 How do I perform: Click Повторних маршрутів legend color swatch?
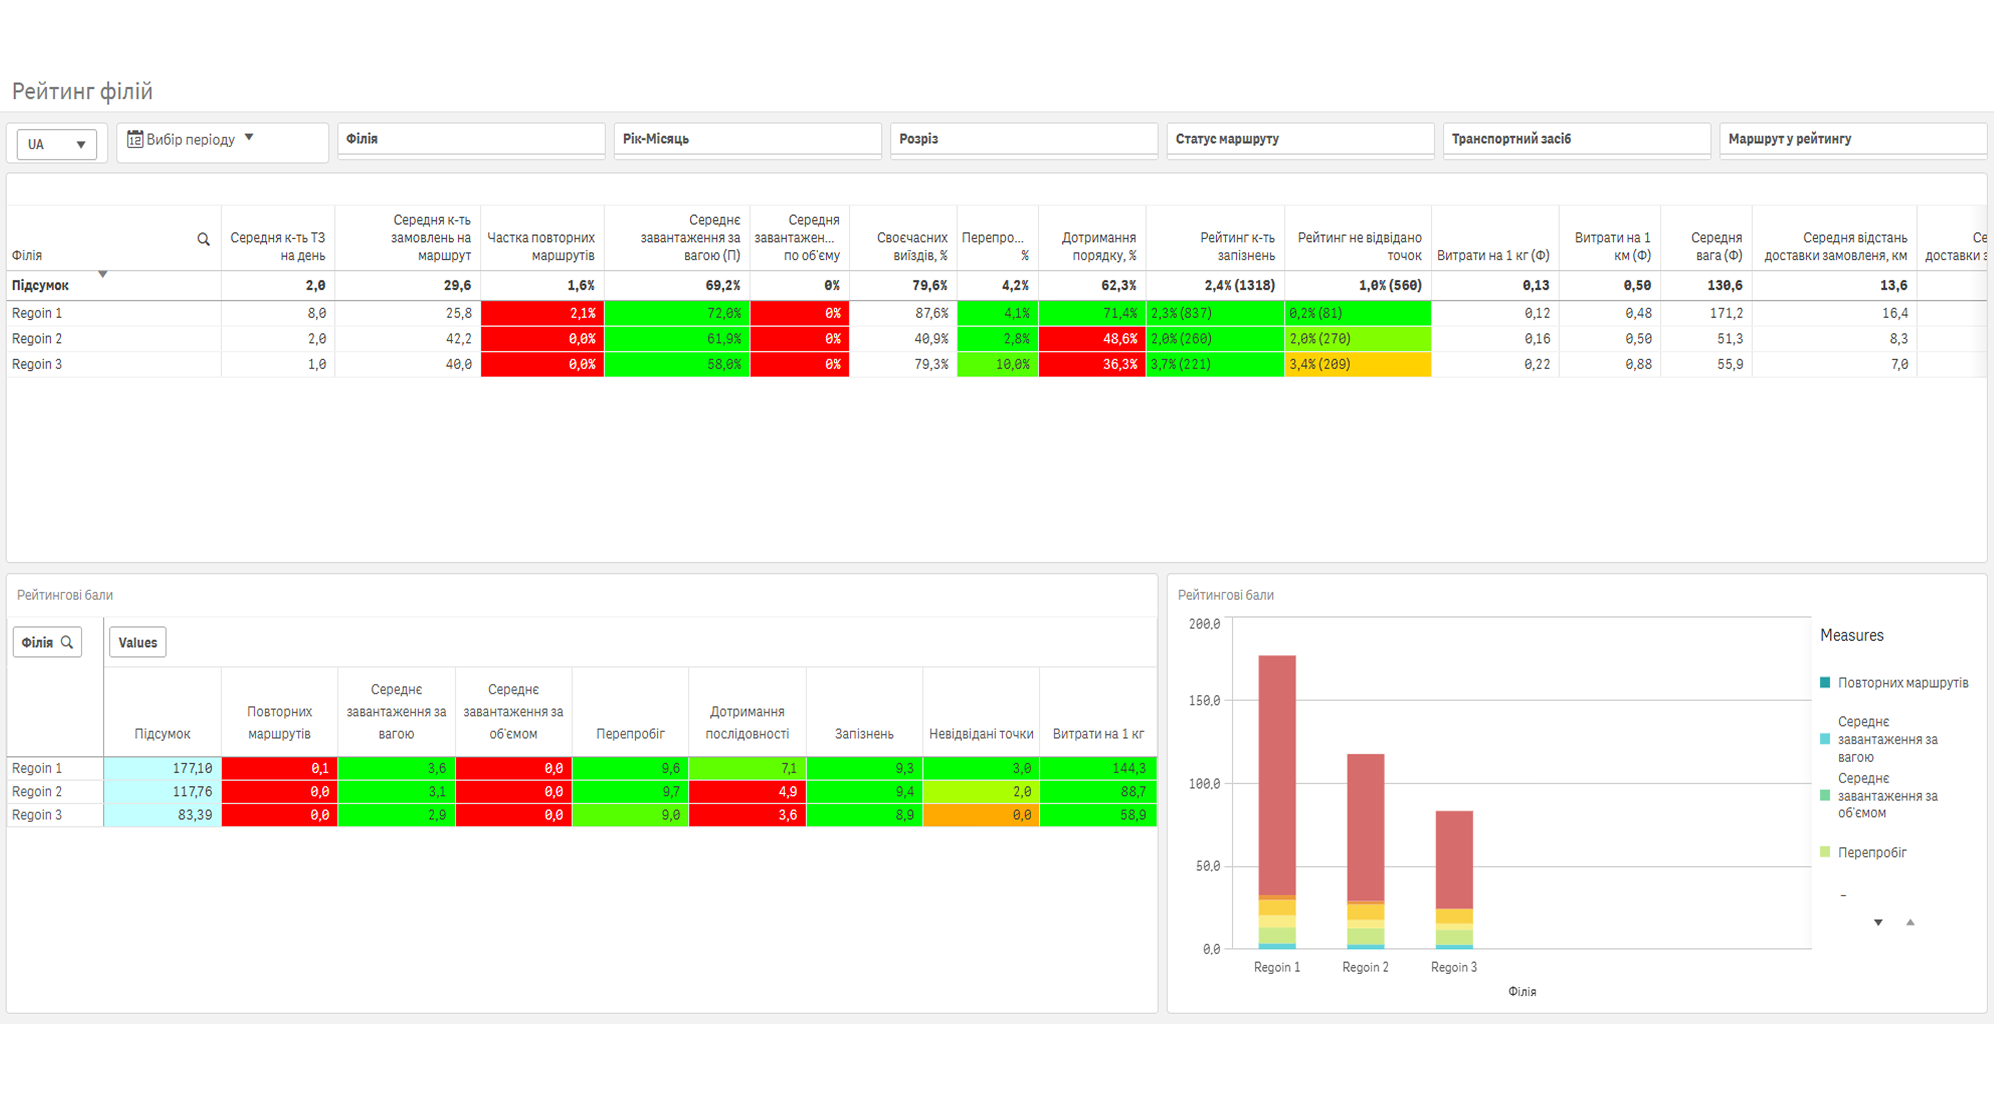pyautogui.click(x=1825, y=683)
